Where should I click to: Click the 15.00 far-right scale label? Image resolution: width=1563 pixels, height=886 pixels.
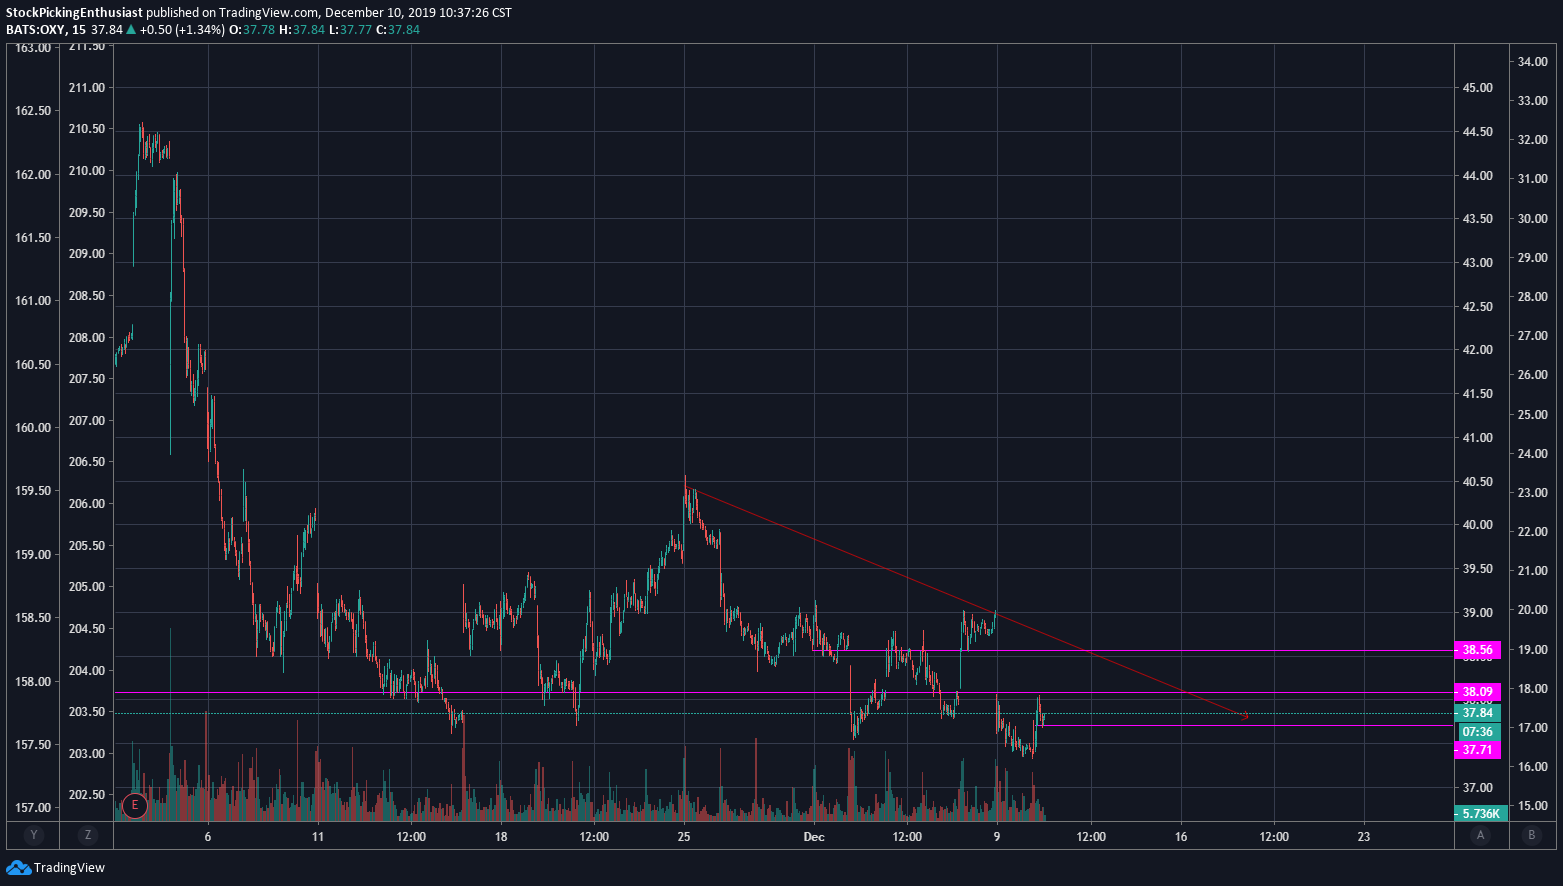(x=1533, y=806)
